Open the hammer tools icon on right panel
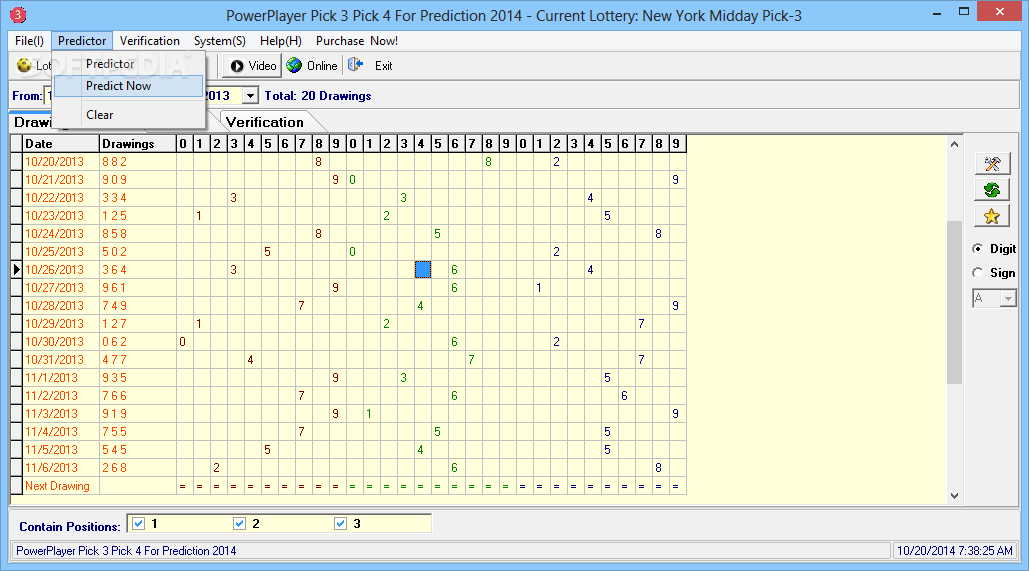The height and width of the screenshot is (571, 1029). click(x=992, y=163)
